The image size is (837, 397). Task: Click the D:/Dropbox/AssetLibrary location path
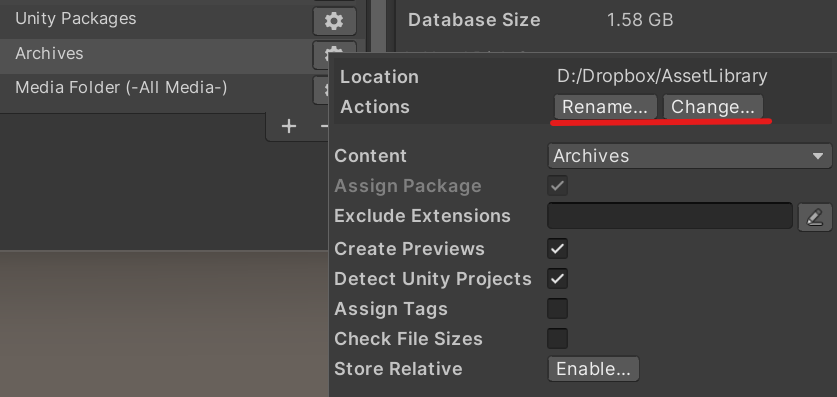(x=662, y=76)
